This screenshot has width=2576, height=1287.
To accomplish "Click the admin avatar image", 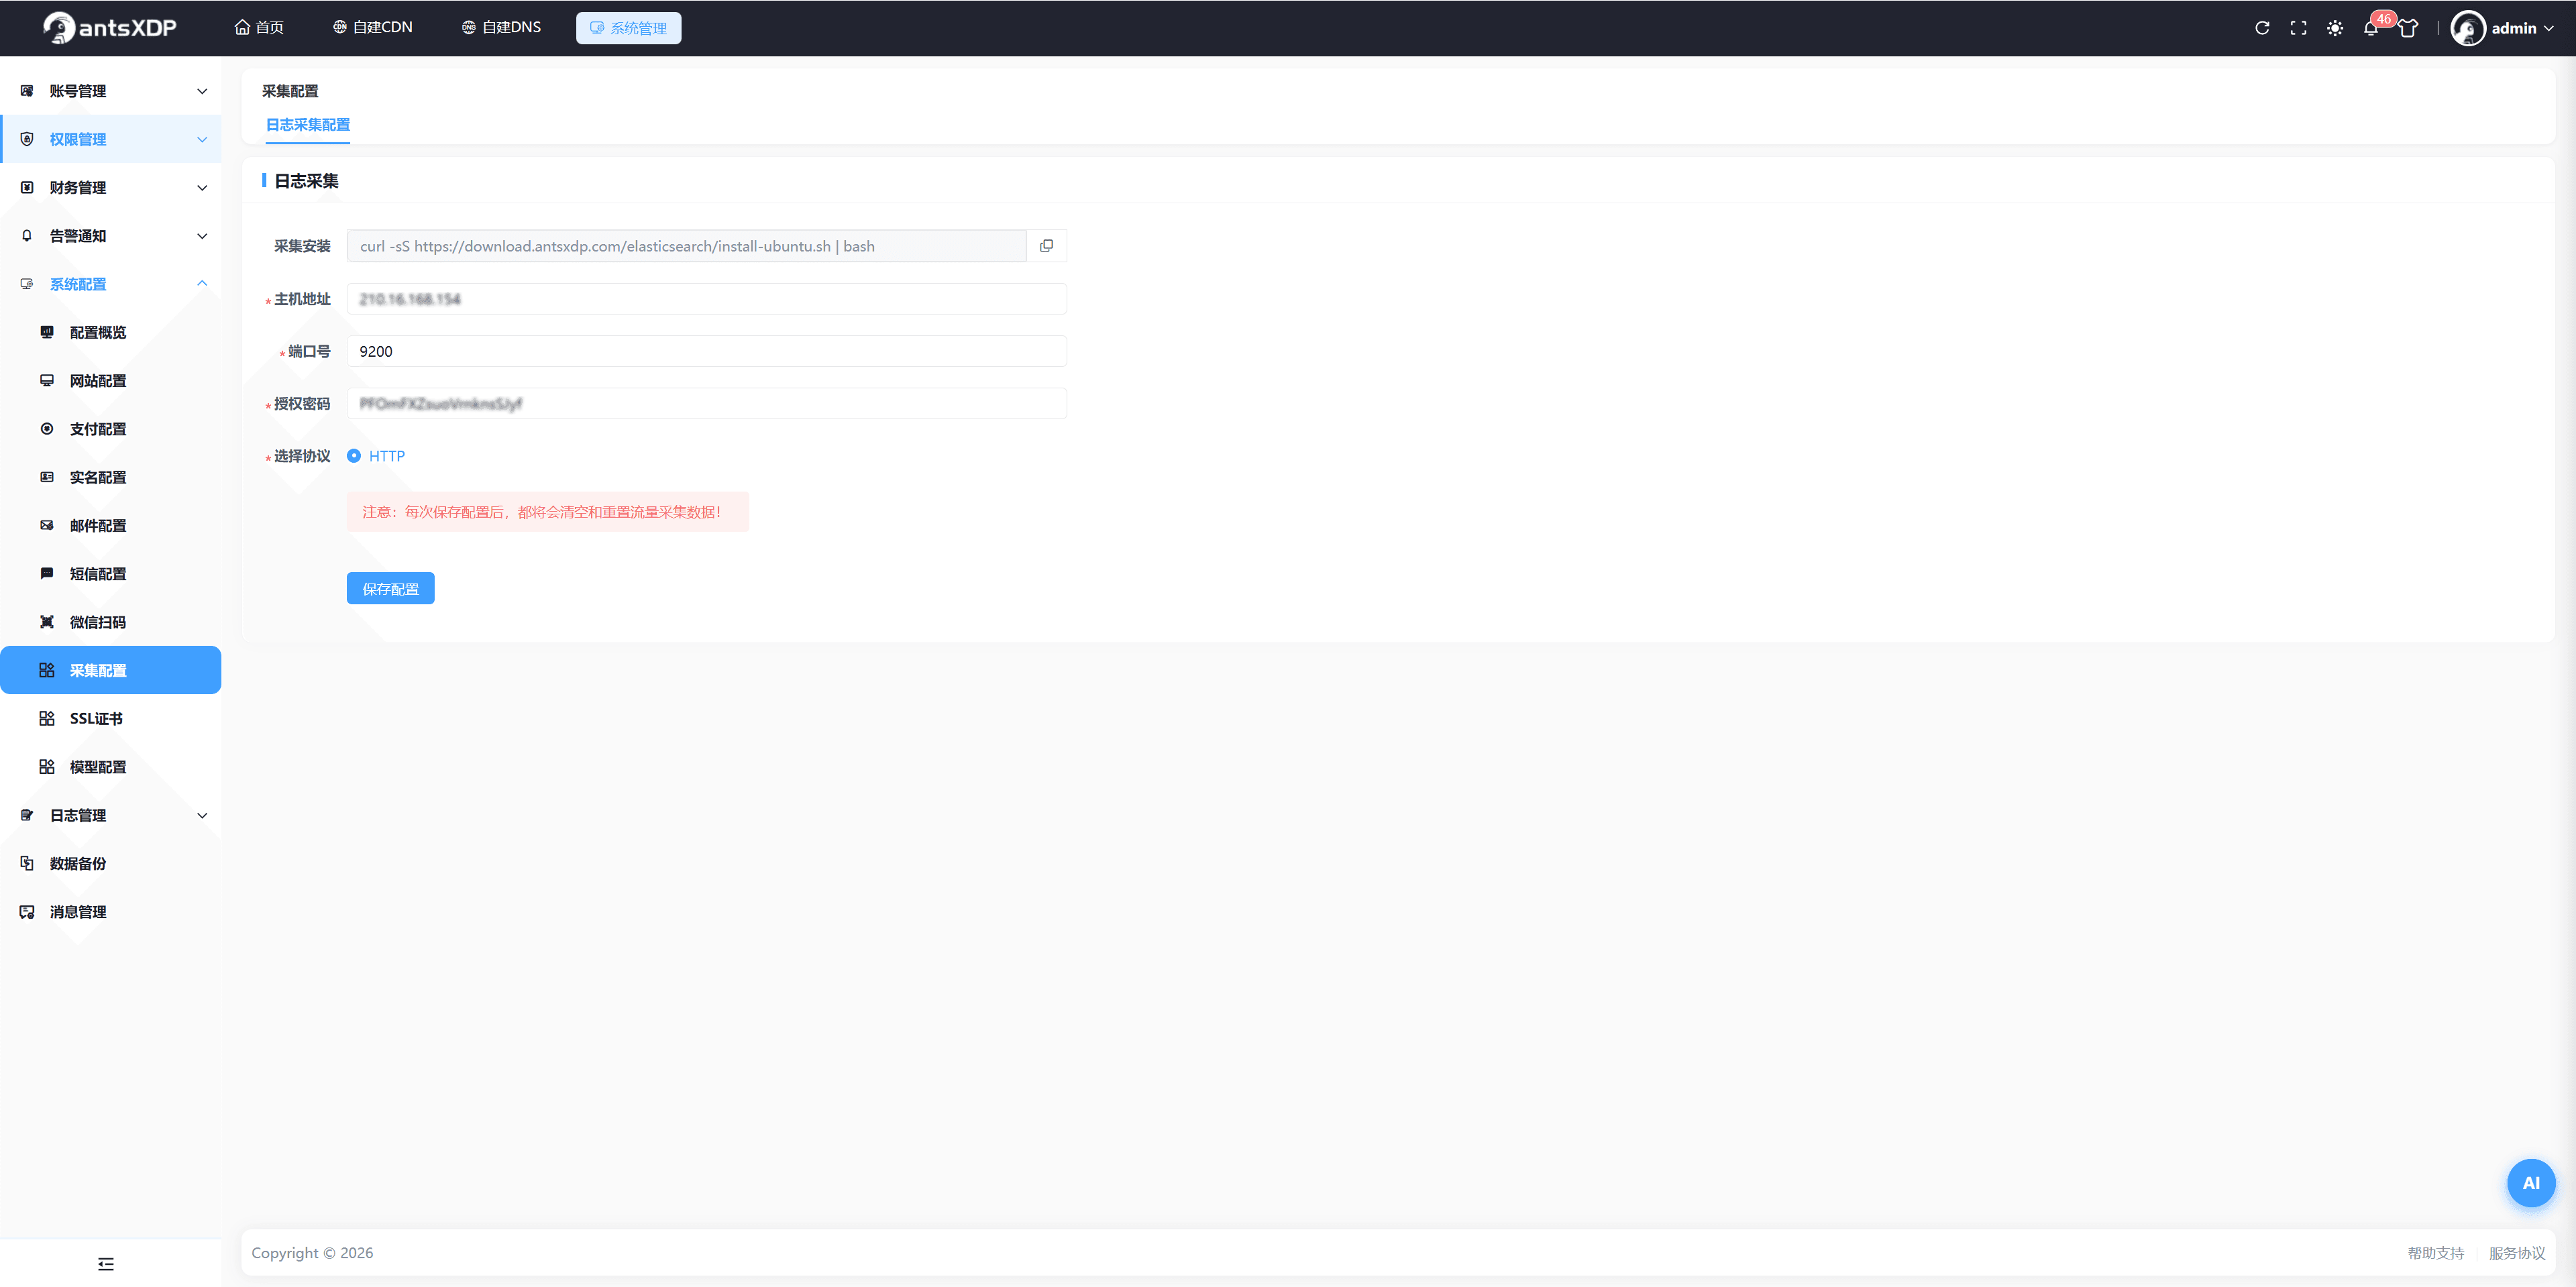I will coord(2468,28).
